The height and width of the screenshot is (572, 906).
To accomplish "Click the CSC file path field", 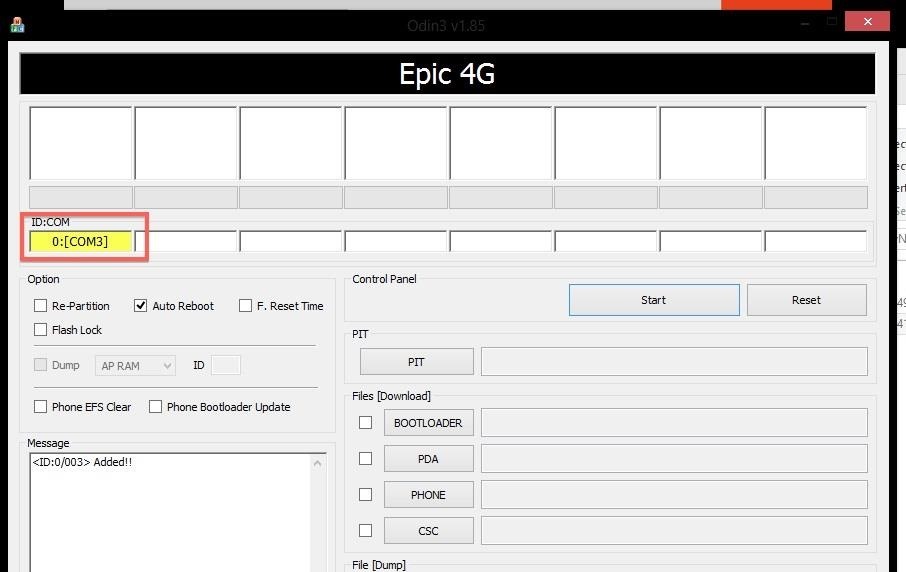I will tap(674, 530).
